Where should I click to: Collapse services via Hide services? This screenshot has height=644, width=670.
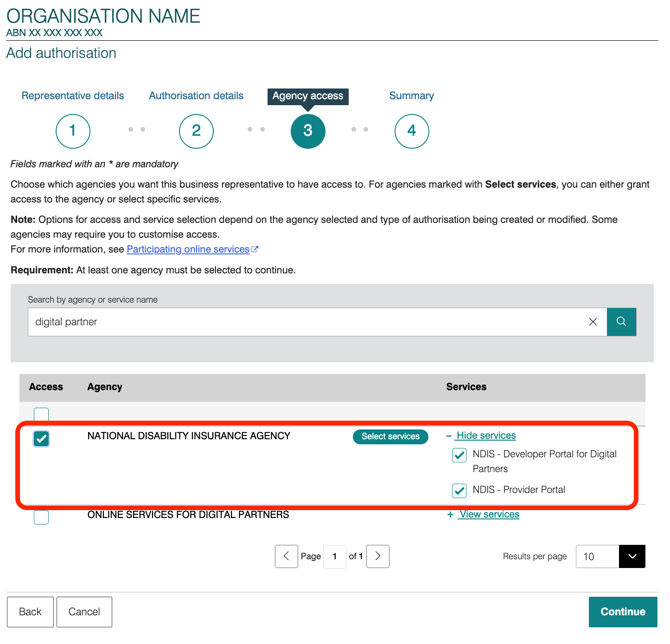[x=485, y=436]
